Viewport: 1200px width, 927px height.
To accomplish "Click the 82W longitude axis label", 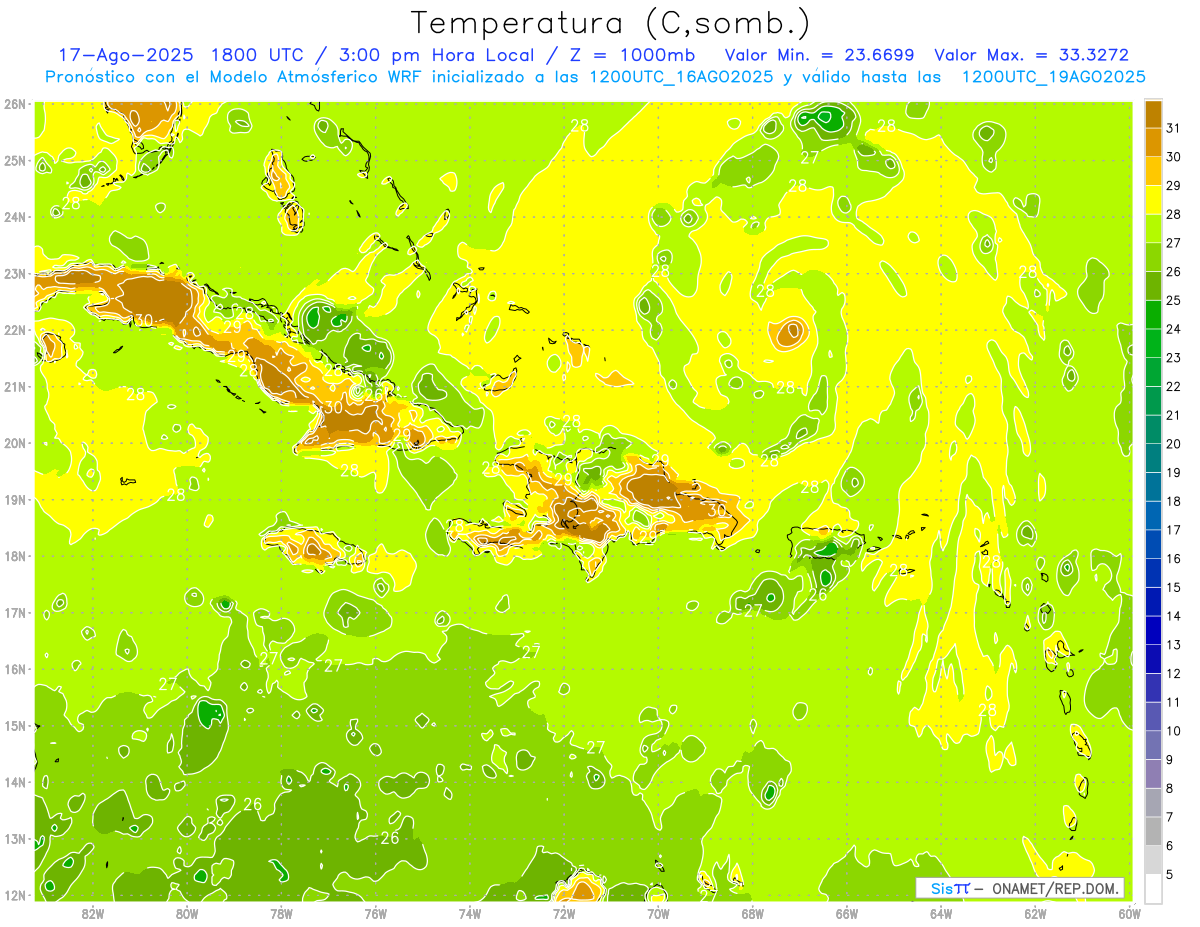I will pos(93,914).
